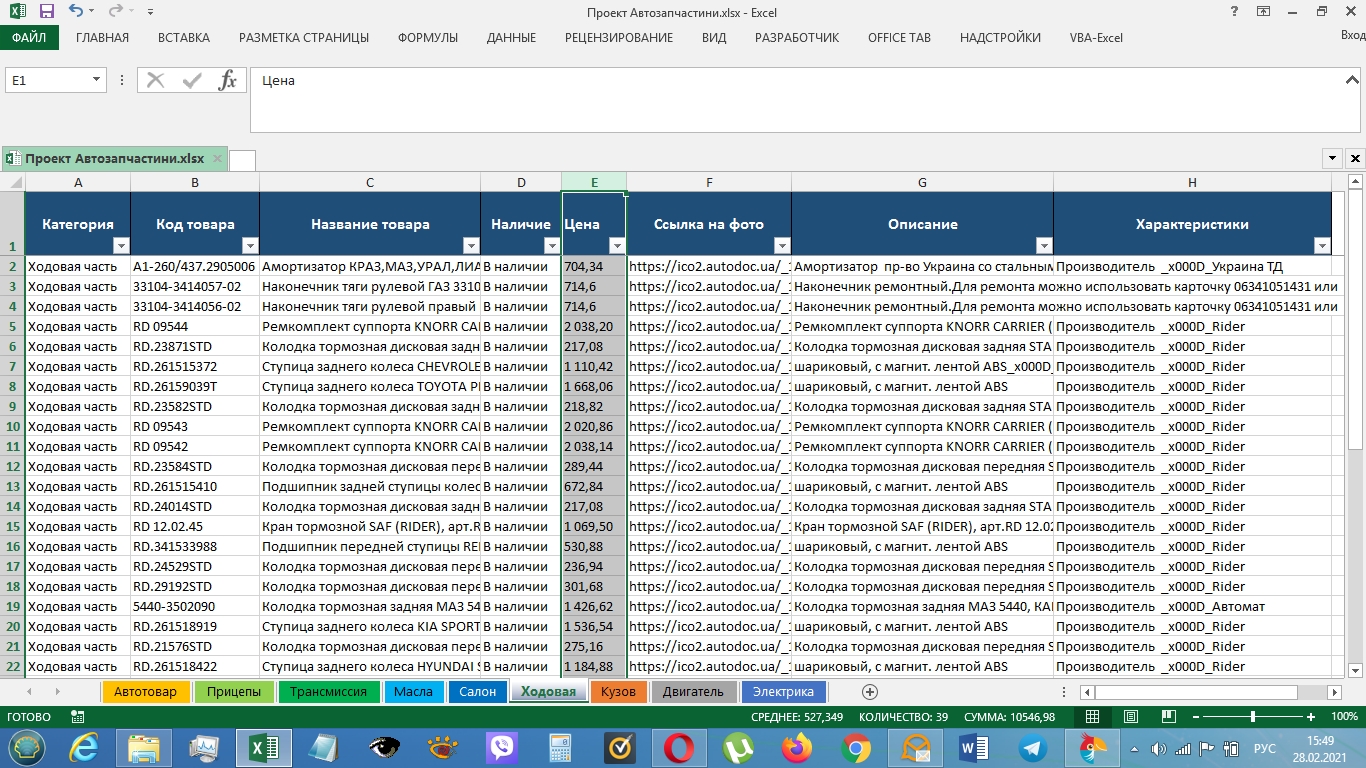Click the macro recording icon in status bar
The height and width of the screenshot is (768, 1366).
point(78,717)
